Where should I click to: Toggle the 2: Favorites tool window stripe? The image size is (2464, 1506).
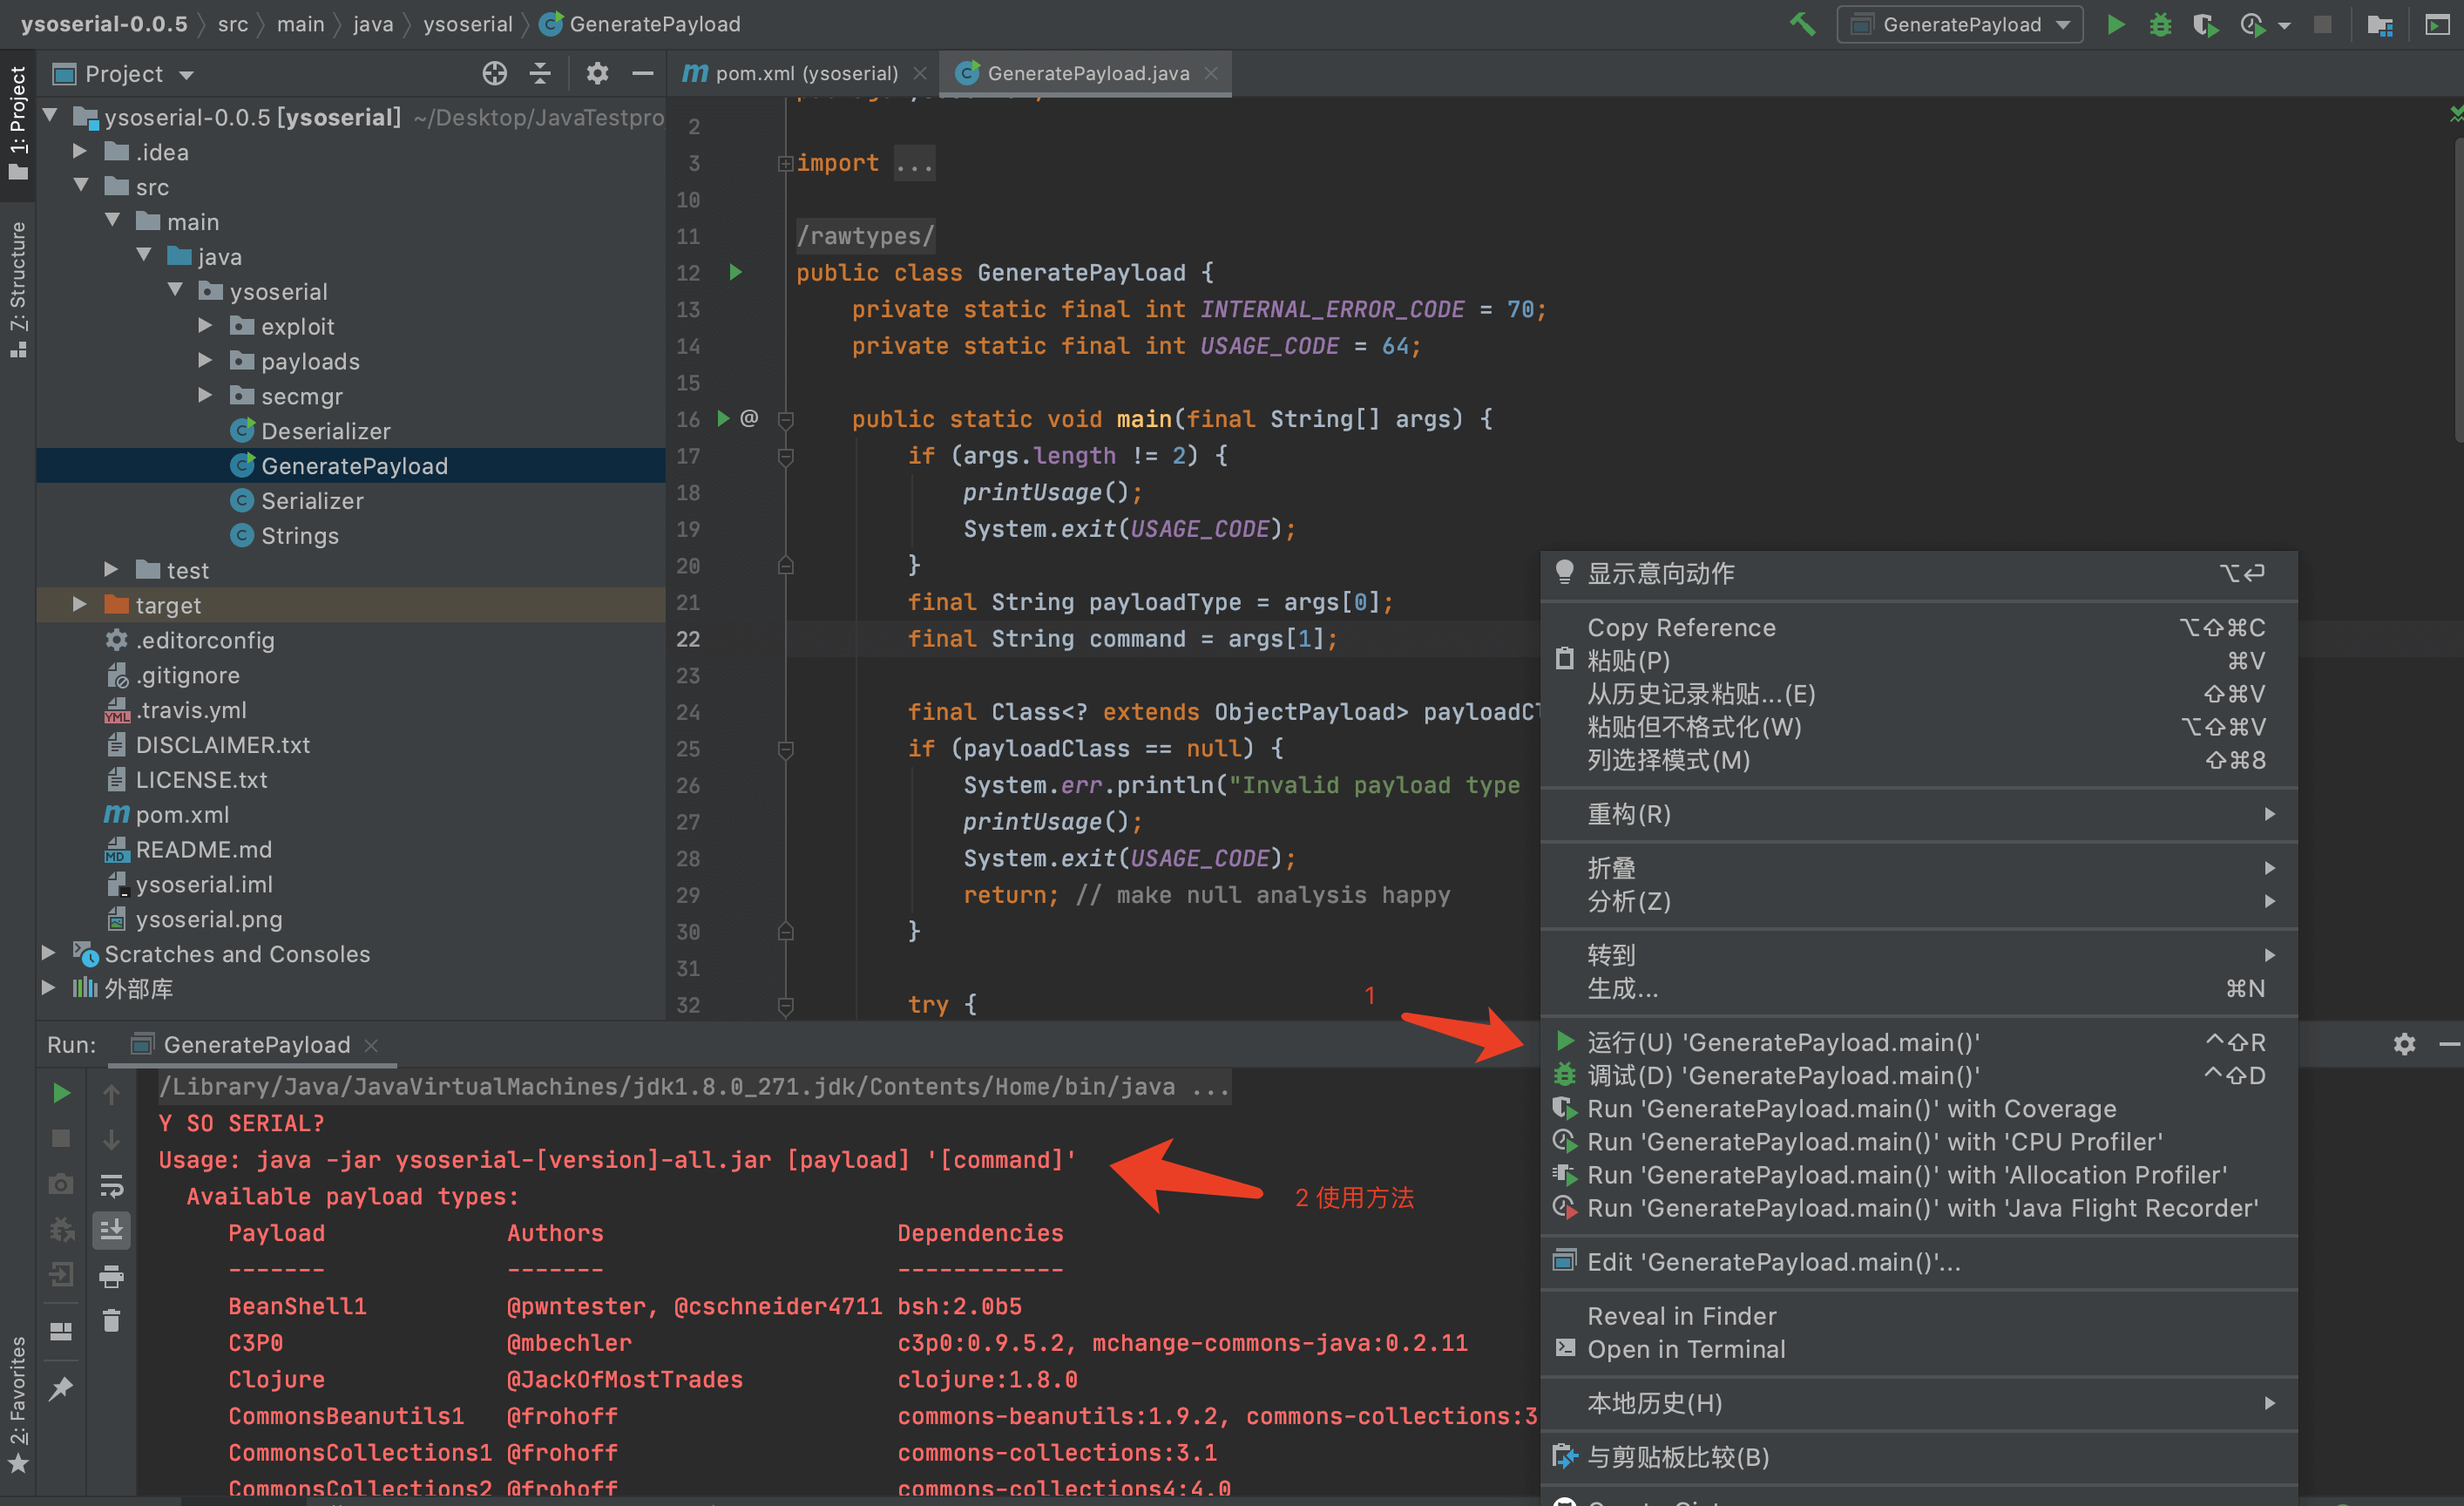point(17,1405)
